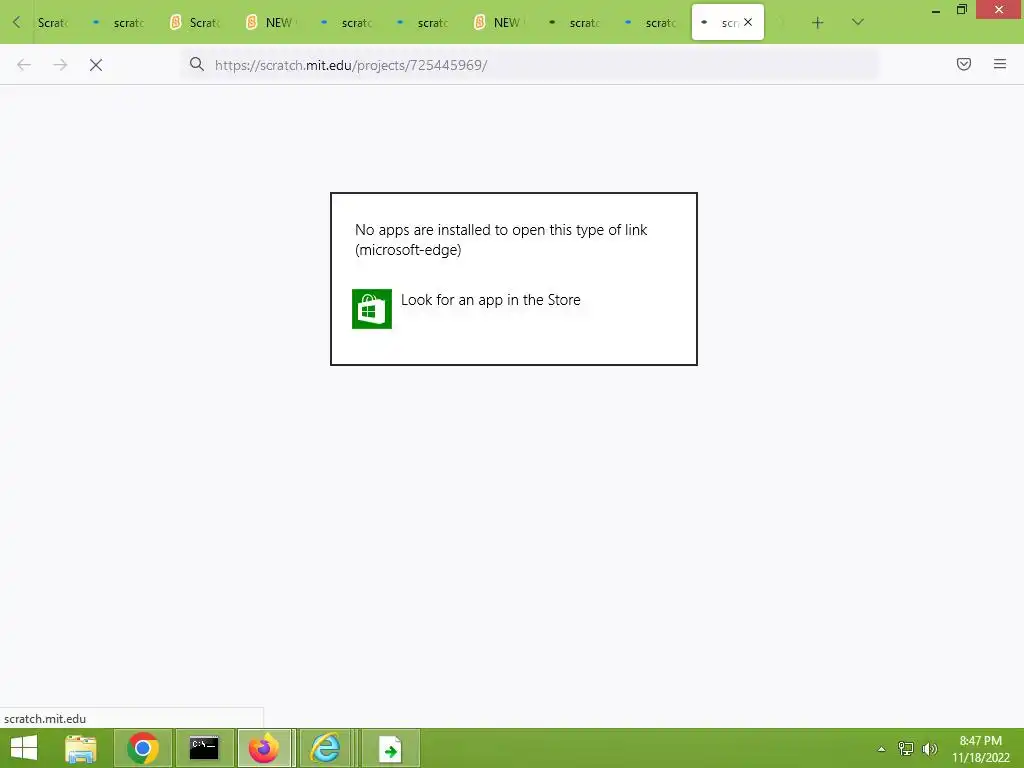Restore down the Firefox window

coord(961,9)
